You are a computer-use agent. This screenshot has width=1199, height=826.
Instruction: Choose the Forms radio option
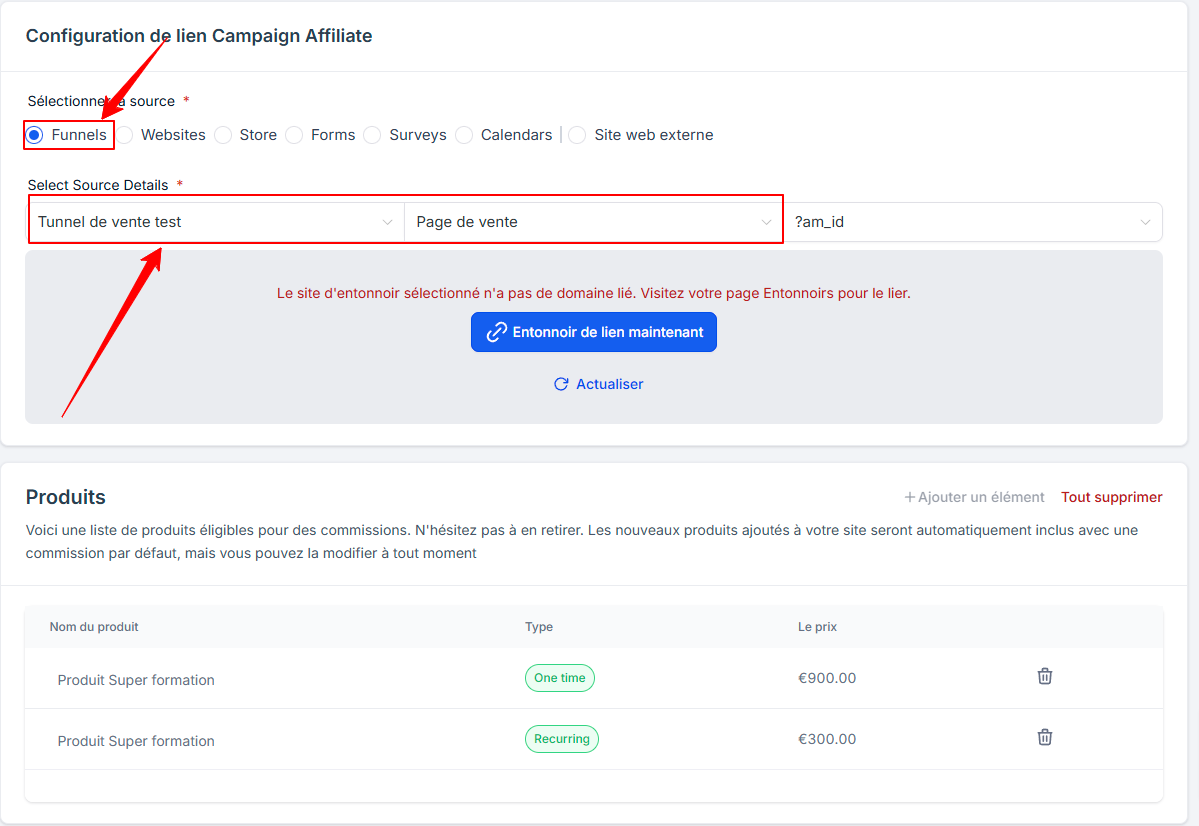coord(294,135)
